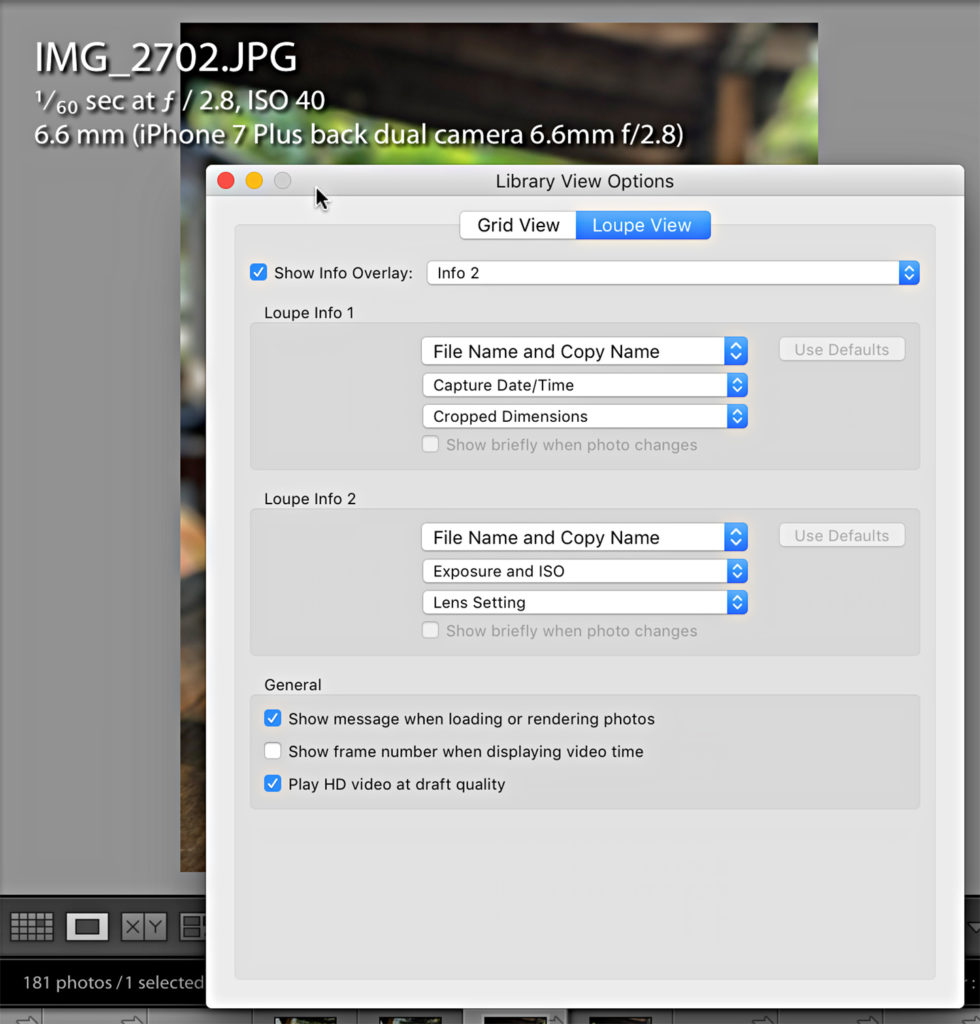Enable Show frame number when displaying video time

[272, 751]
